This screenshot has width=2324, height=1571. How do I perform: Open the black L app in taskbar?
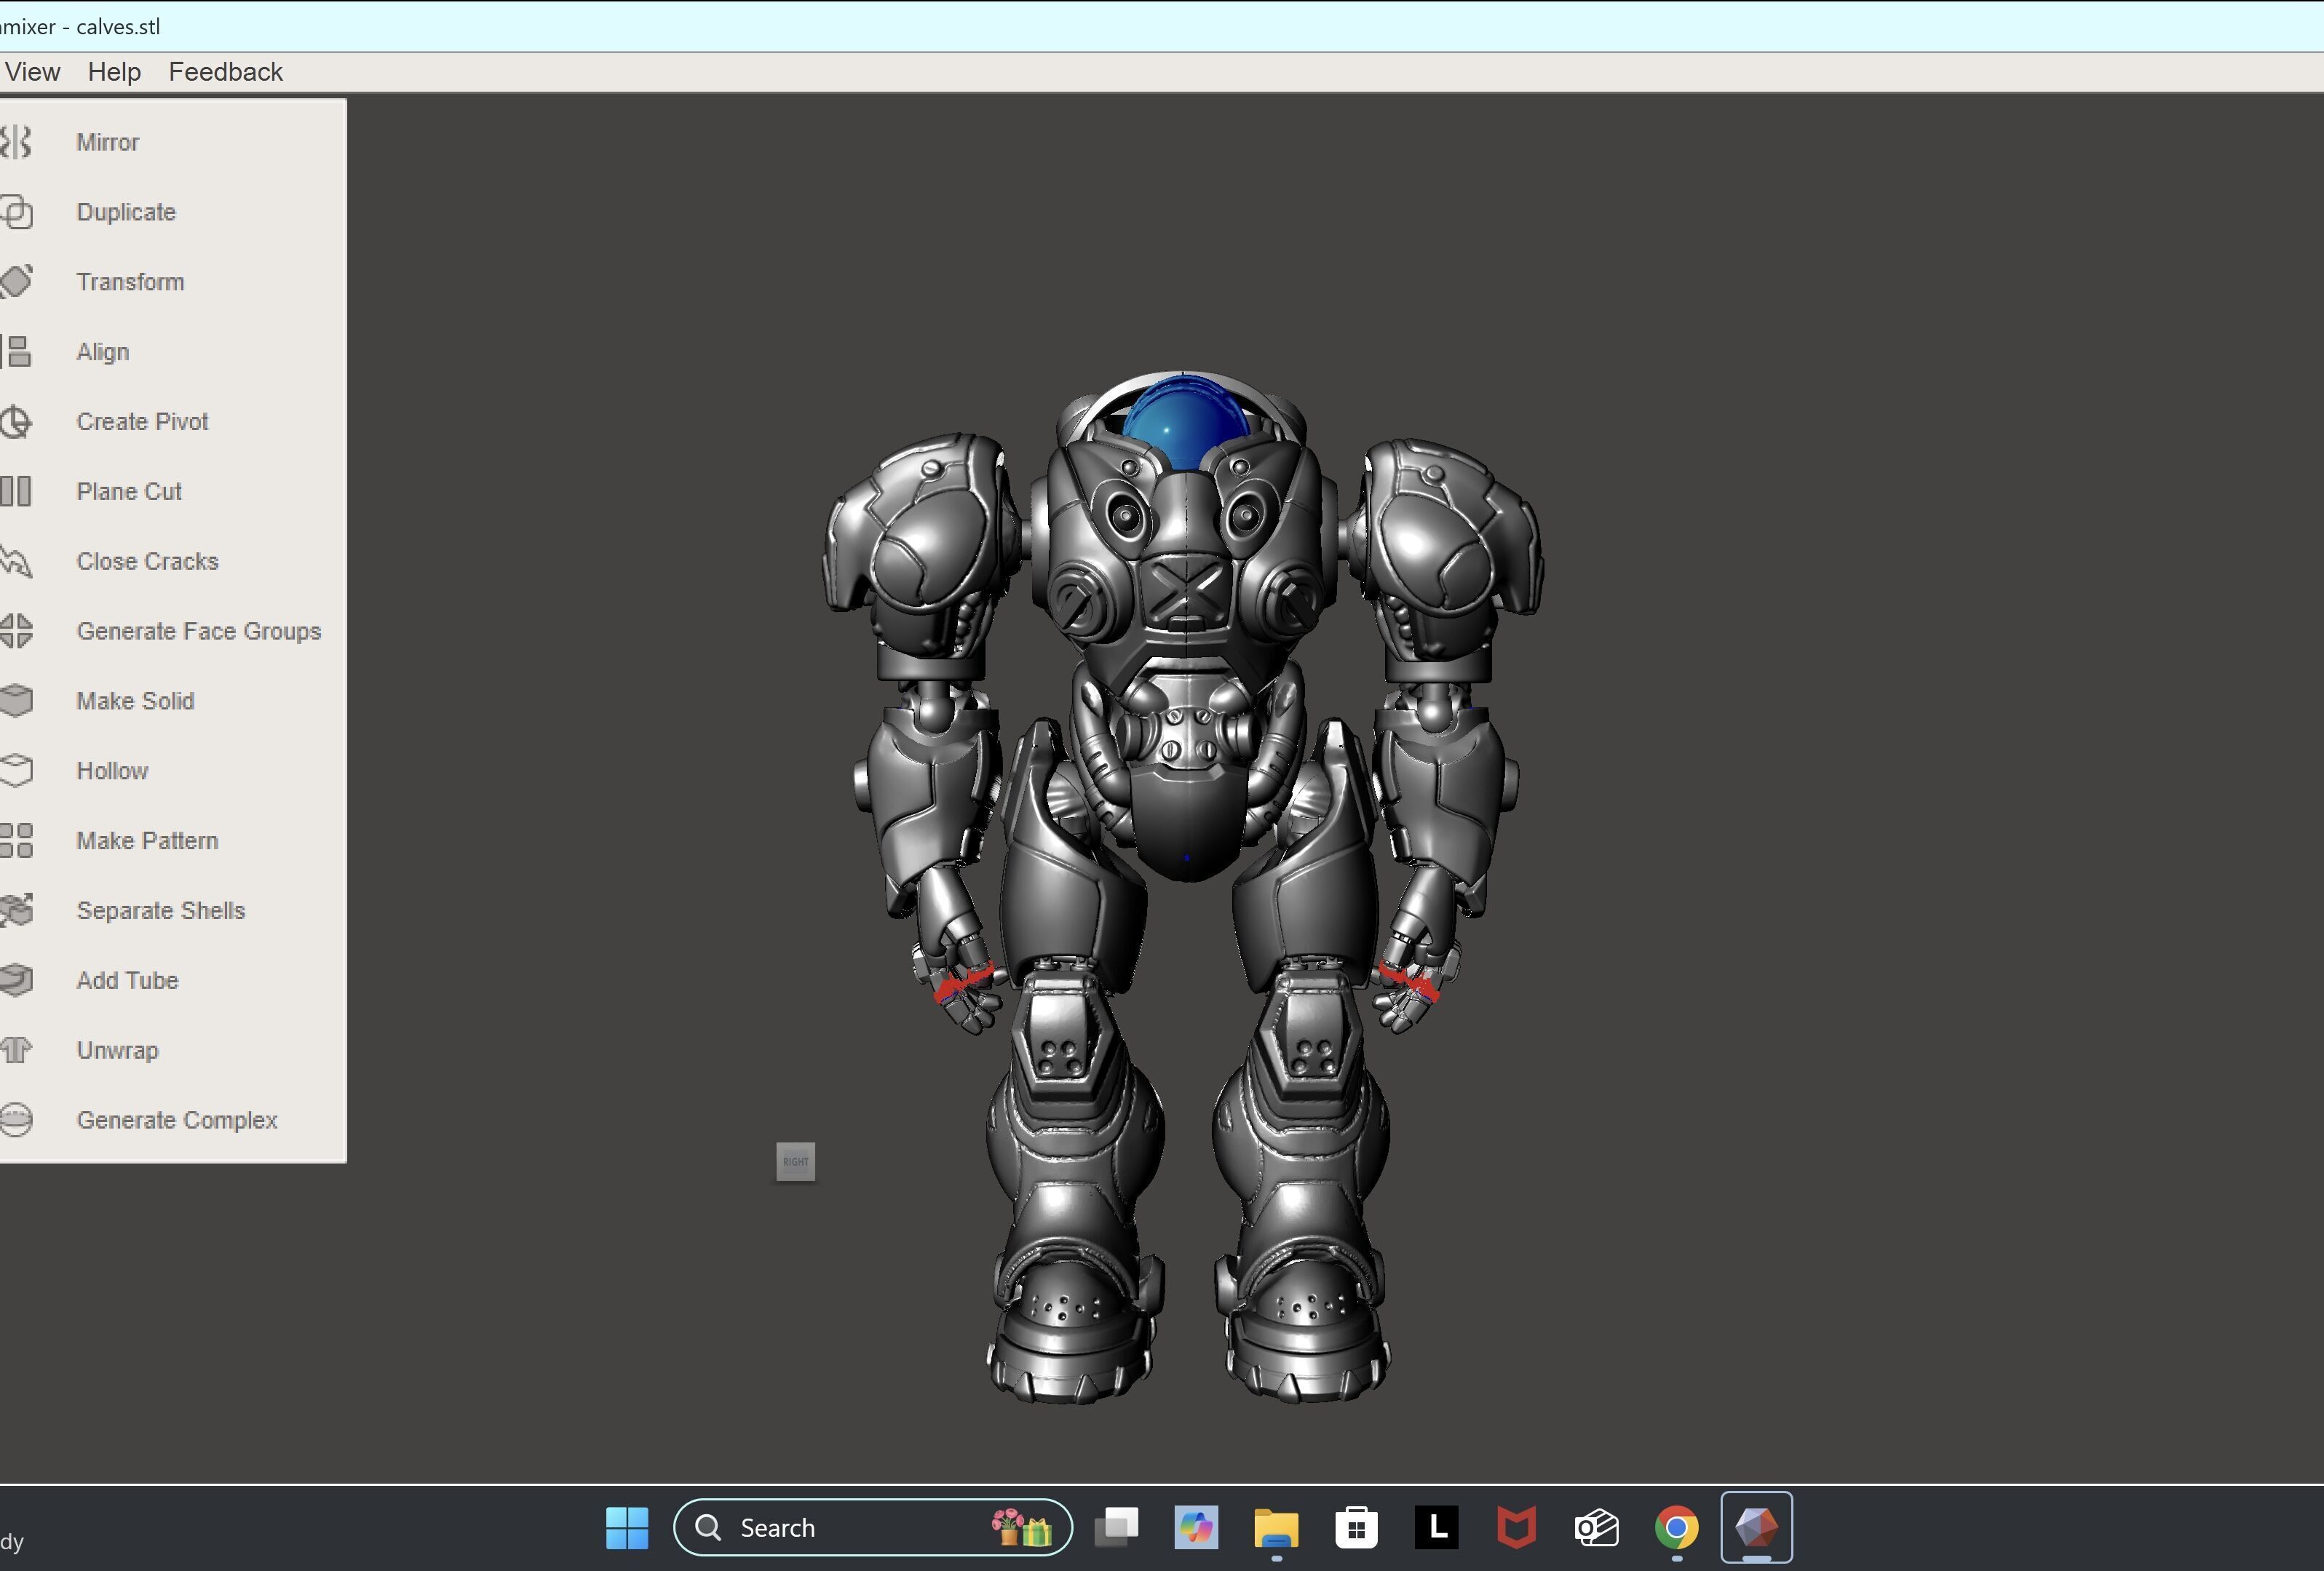point(1436,1527)
